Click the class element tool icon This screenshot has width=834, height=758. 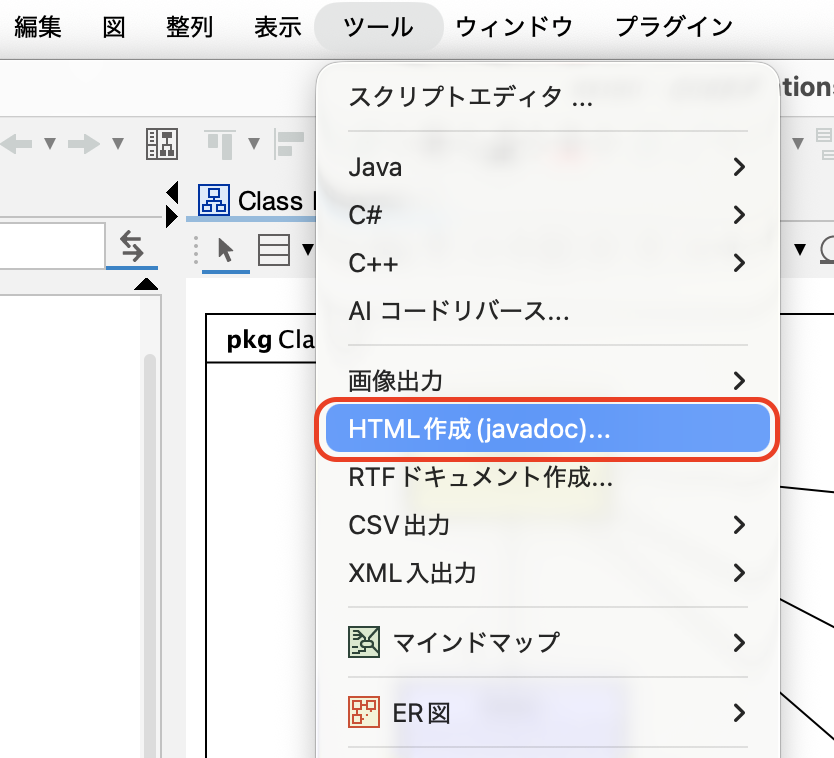point(273,250)
